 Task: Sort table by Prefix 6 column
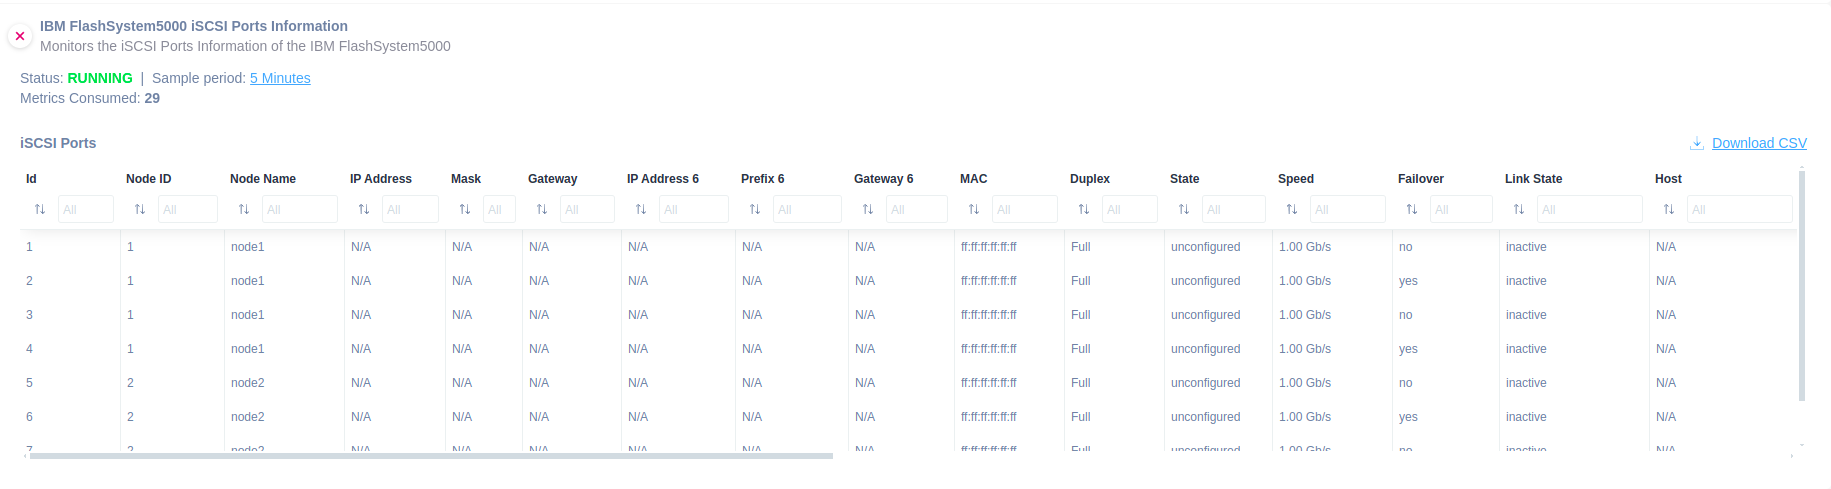click(755, 209)
